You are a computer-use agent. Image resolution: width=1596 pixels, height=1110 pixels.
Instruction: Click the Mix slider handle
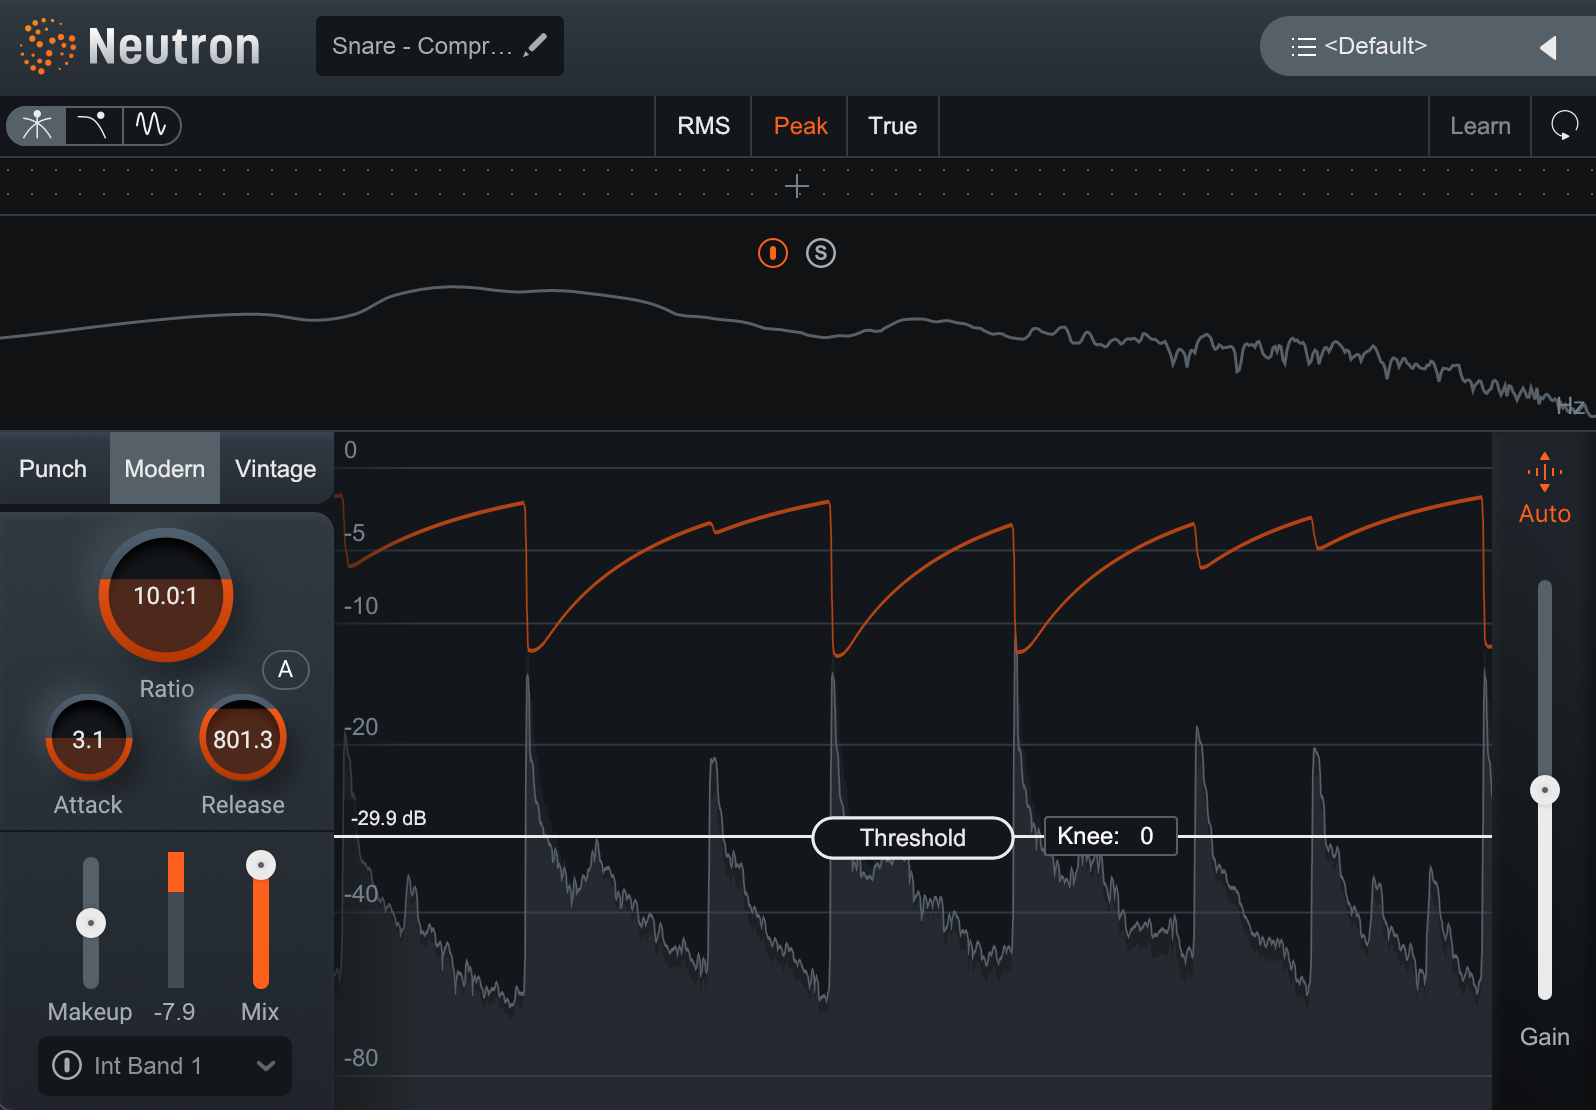(261, 865)
